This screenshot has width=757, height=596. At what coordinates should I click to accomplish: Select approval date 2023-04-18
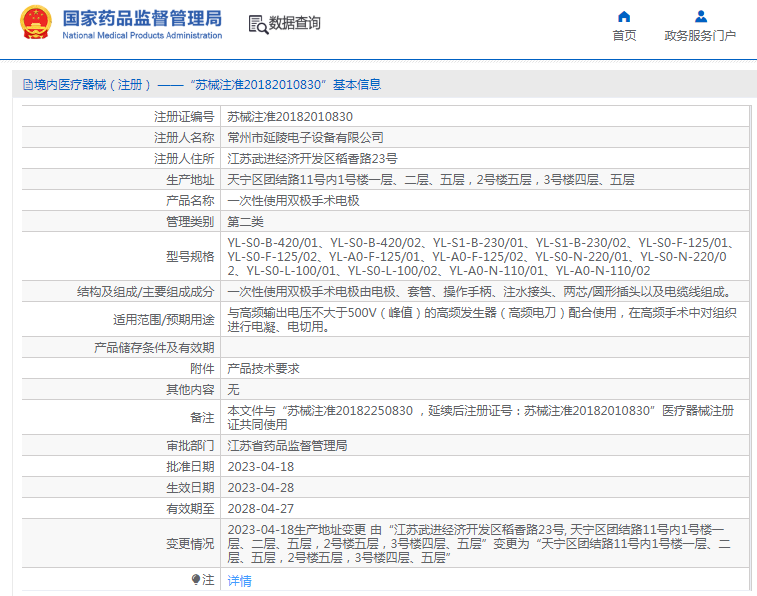[x=261, y=467]
